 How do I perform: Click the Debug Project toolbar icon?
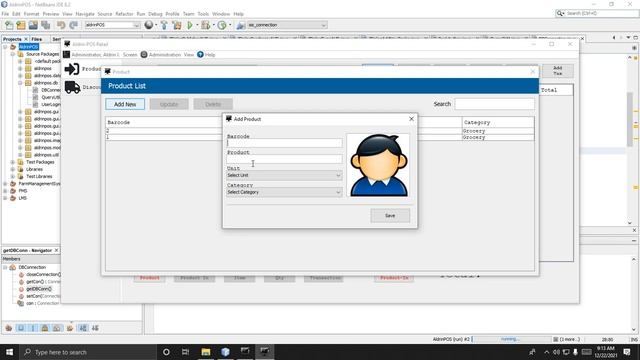pos(206,25)
